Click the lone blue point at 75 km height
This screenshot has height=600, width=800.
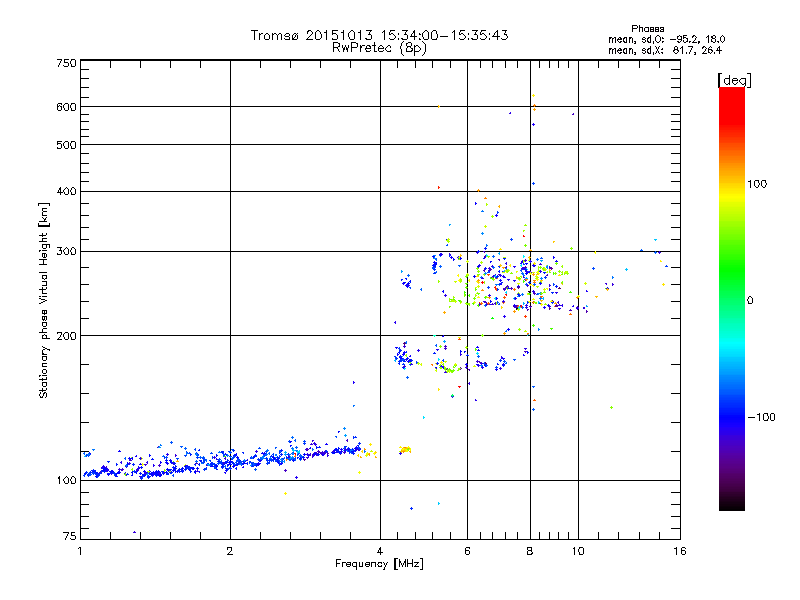point(135,532)
